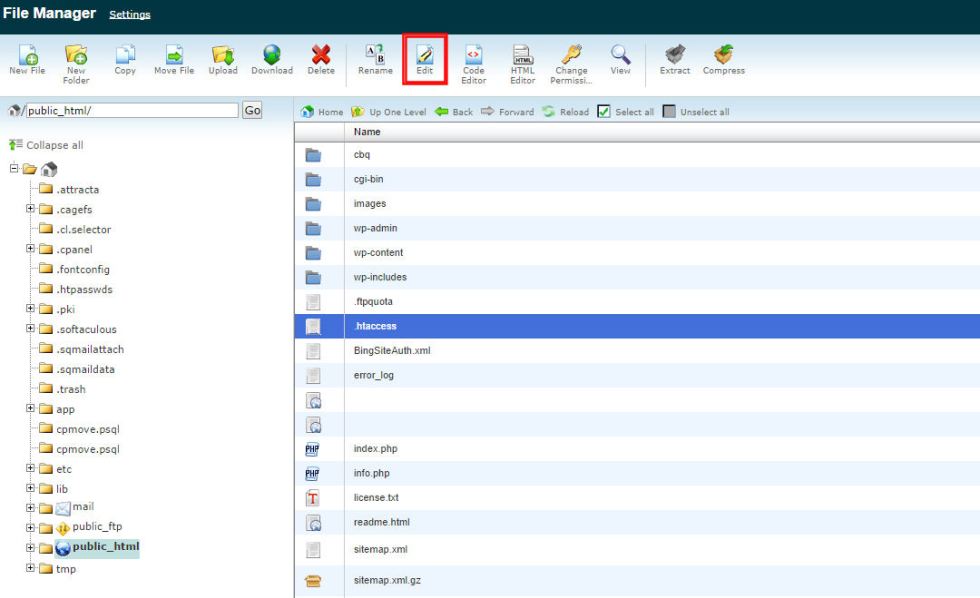Select the wp-content folder row

point(637,252)
